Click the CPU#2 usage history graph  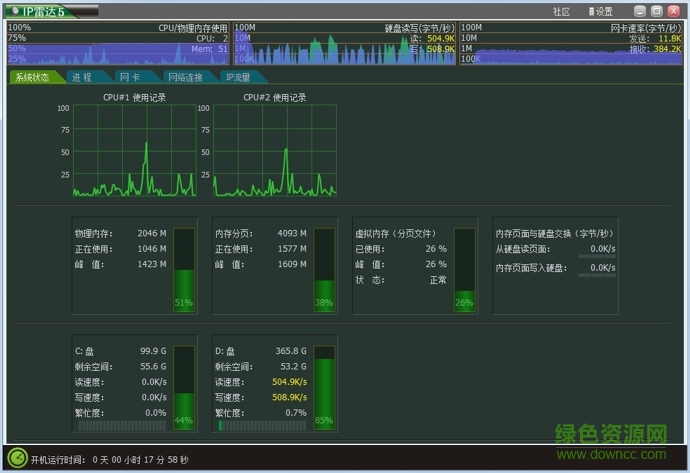[275, 151]
